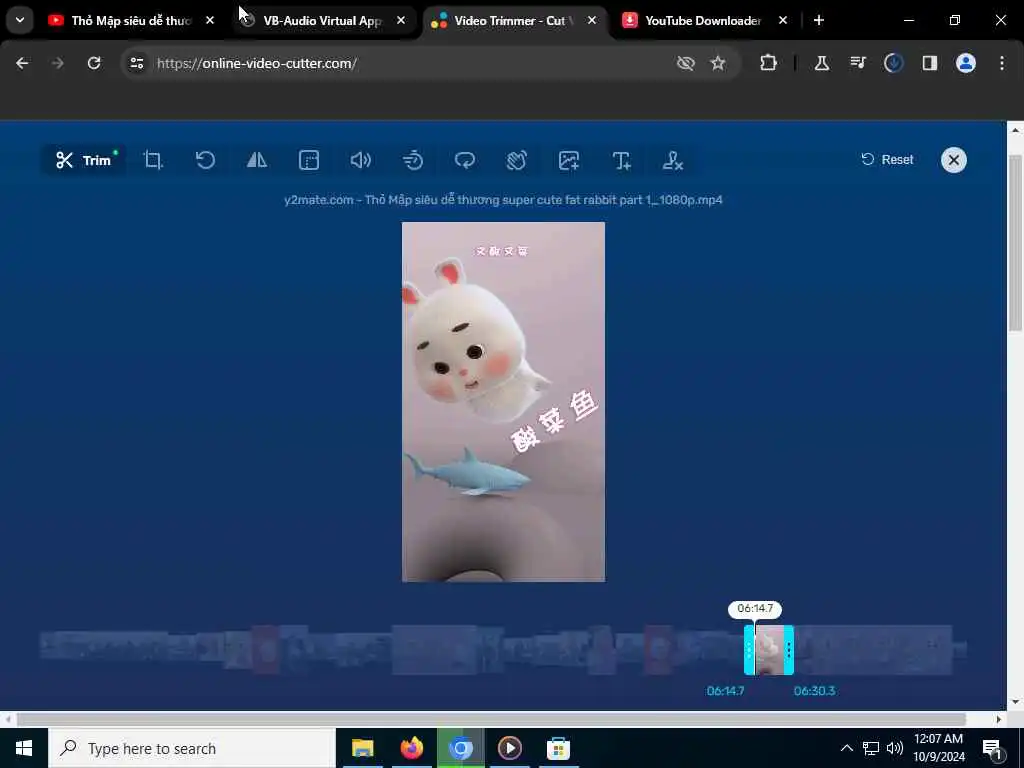Open the Microsoft Store taskbar icon
Image resolution: width=1024 pixels, height=768 pixels.
[x=558, y=748]
